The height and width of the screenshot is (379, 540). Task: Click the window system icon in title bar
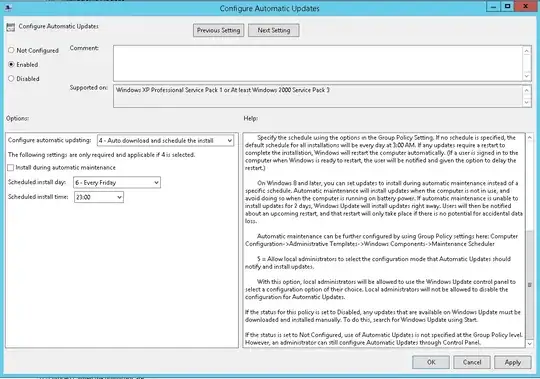coord(8,8)
